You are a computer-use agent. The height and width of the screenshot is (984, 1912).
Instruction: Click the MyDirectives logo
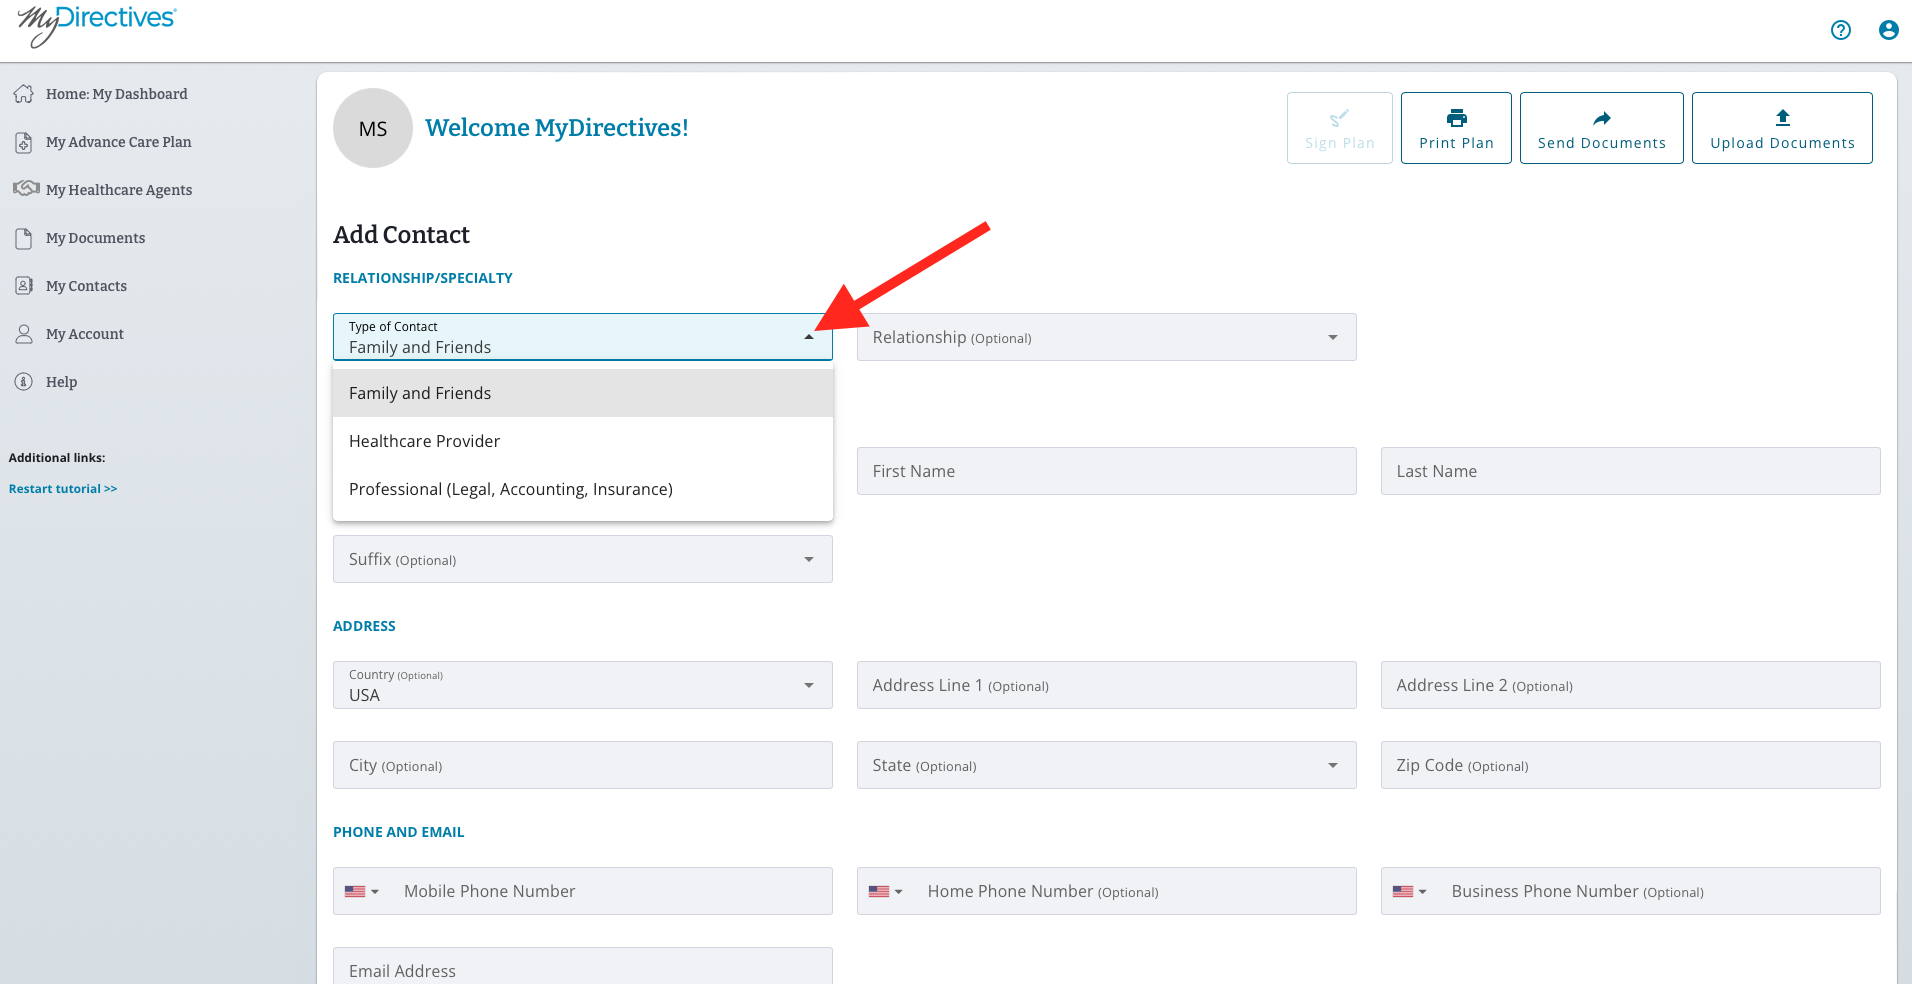tap(96, 25)
